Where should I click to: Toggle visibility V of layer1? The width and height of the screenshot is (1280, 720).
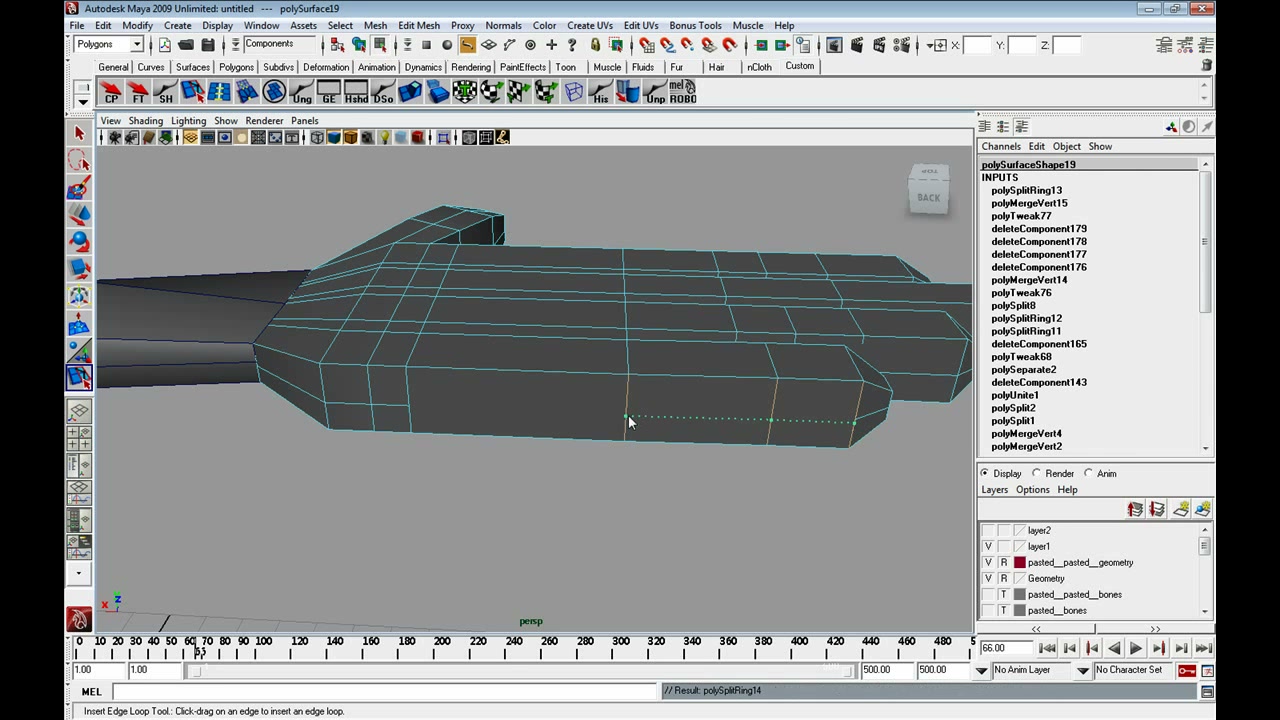click(988, 547)
